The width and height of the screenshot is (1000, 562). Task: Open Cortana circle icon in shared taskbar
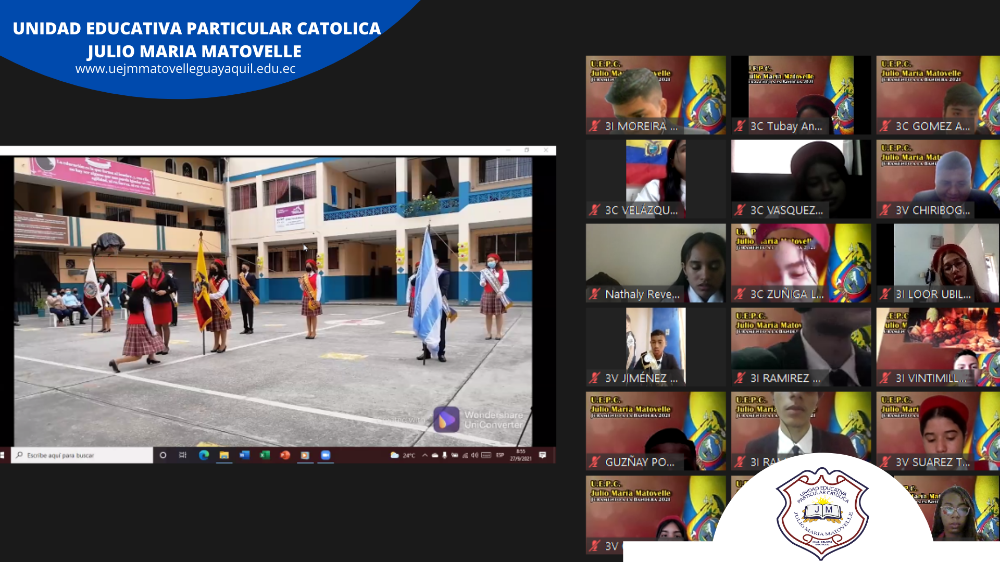[x=163, y=455]
